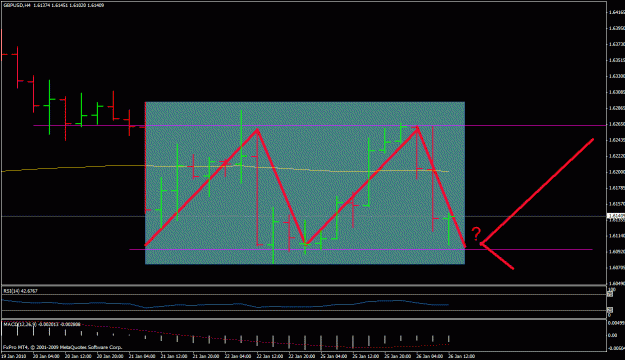Image resolution: width=625 pixels, height=360 pixels.
Task: Click the 25 Jan 20:00 time label
Action: (397, 356)
